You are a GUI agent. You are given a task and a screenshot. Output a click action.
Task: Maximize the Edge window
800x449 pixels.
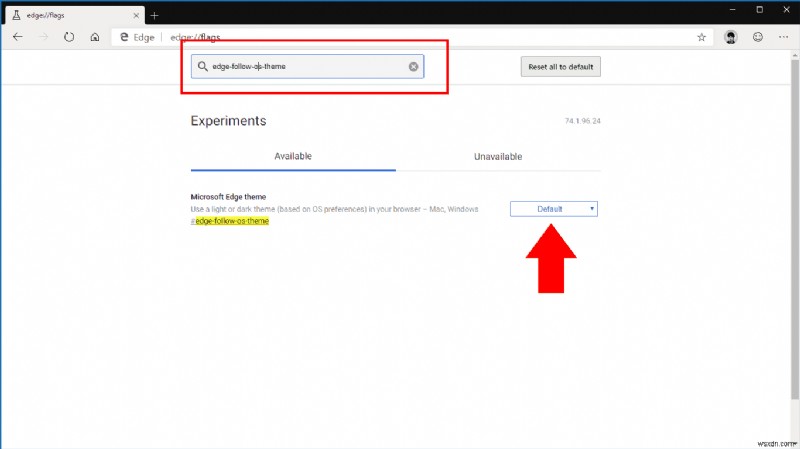click(x=760, y=9)
